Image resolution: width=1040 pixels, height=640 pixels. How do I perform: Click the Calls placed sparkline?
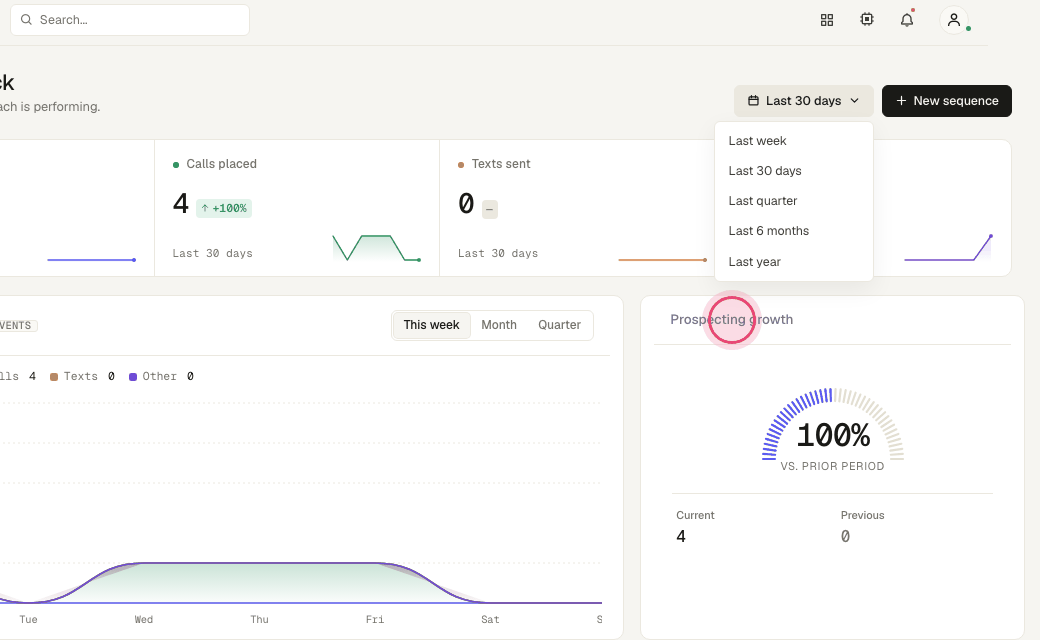(x=377, y=248)
